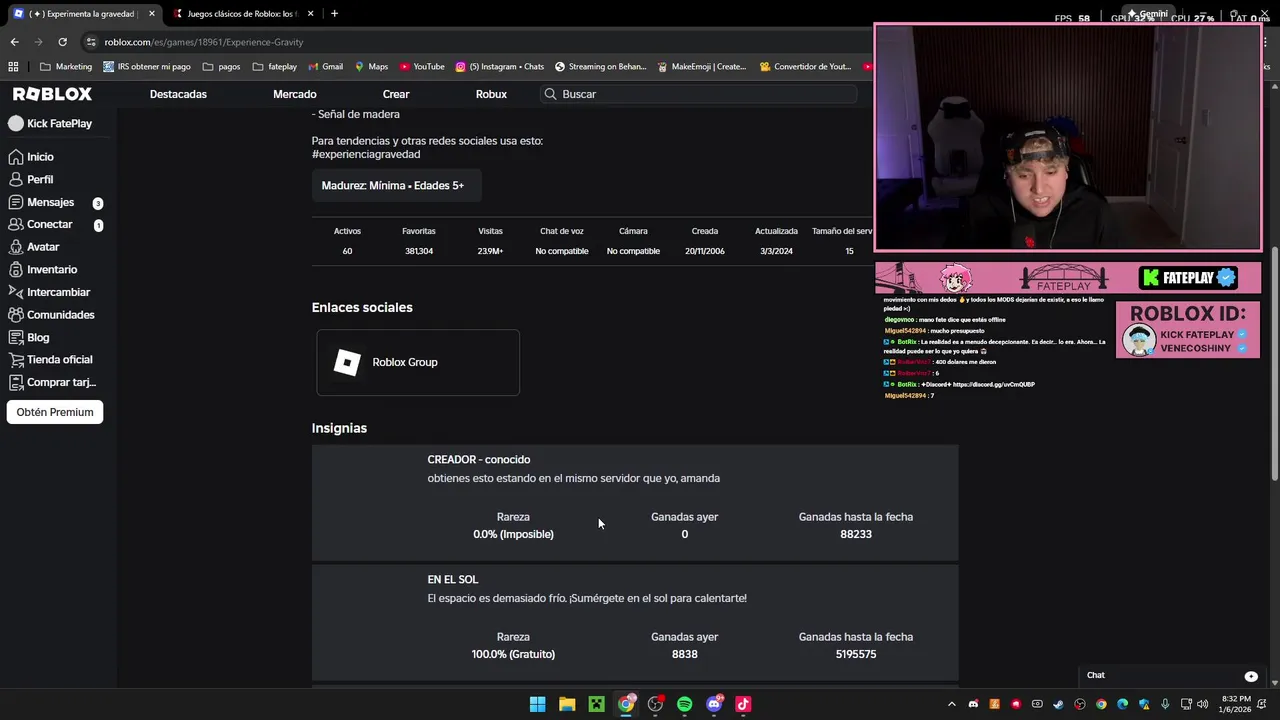1280x720 pixels.
Task: Open the OBS Studio taskbar icon
Action: point(655,704)
